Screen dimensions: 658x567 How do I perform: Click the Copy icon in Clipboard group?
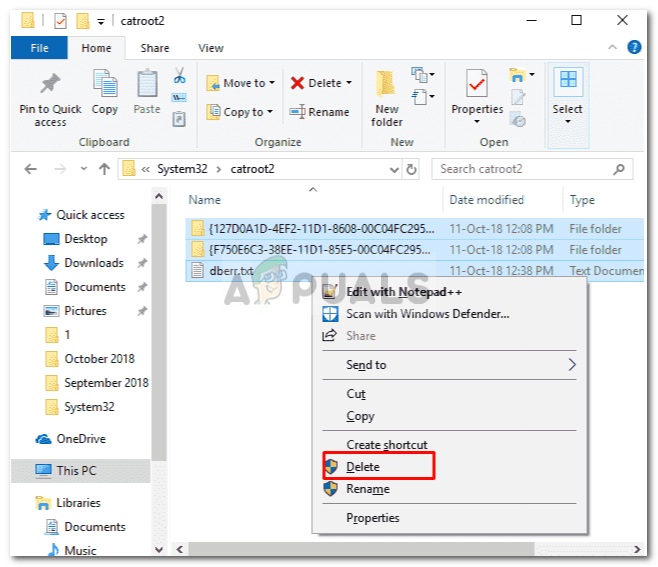[105, 83]
